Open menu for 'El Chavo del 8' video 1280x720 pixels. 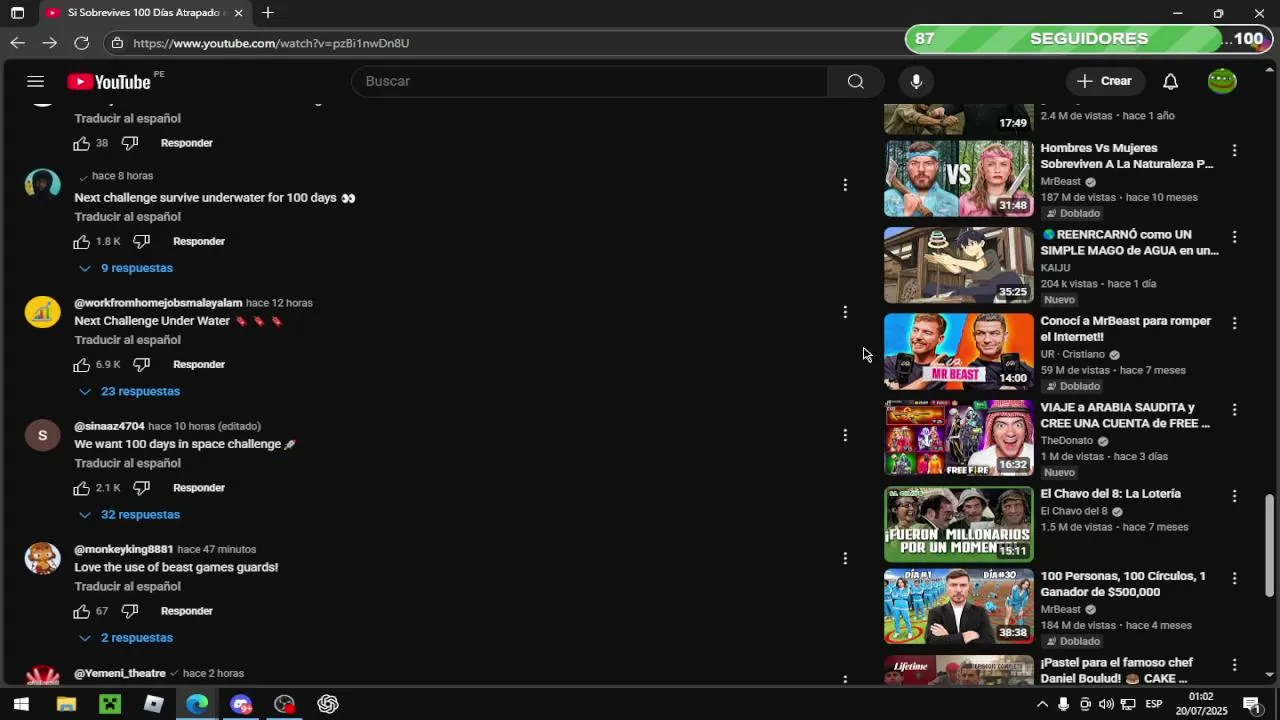point(1234,496)
